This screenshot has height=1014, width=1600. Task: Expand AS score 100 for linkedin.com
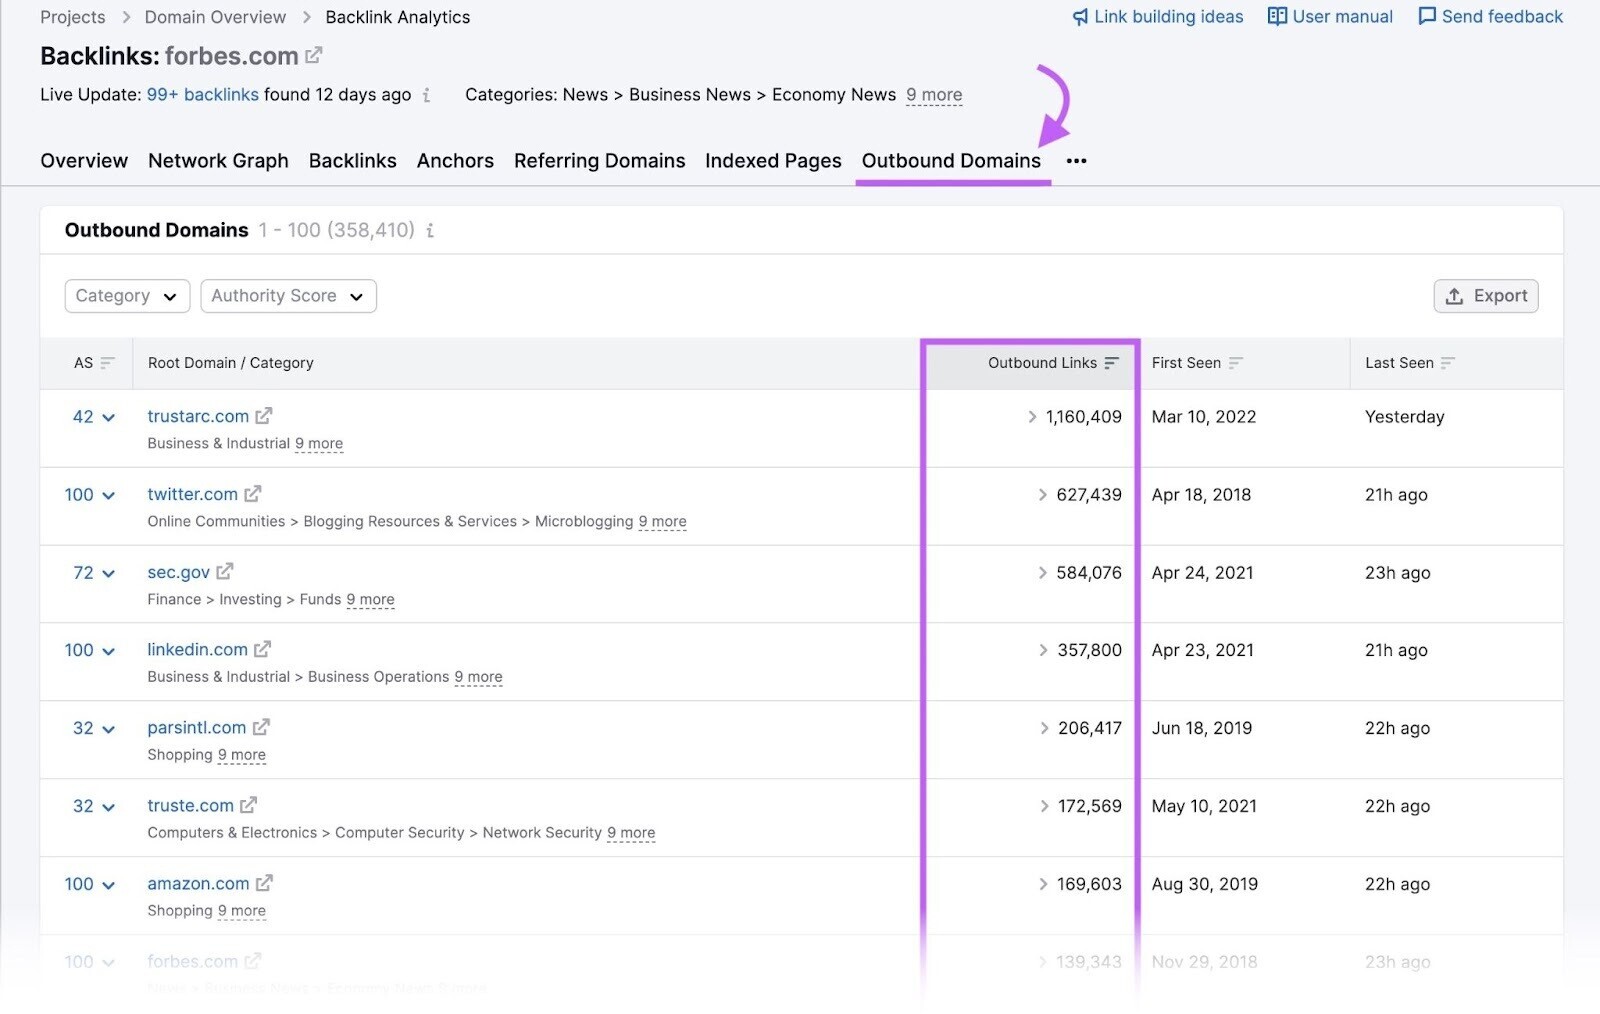[90, 650]
